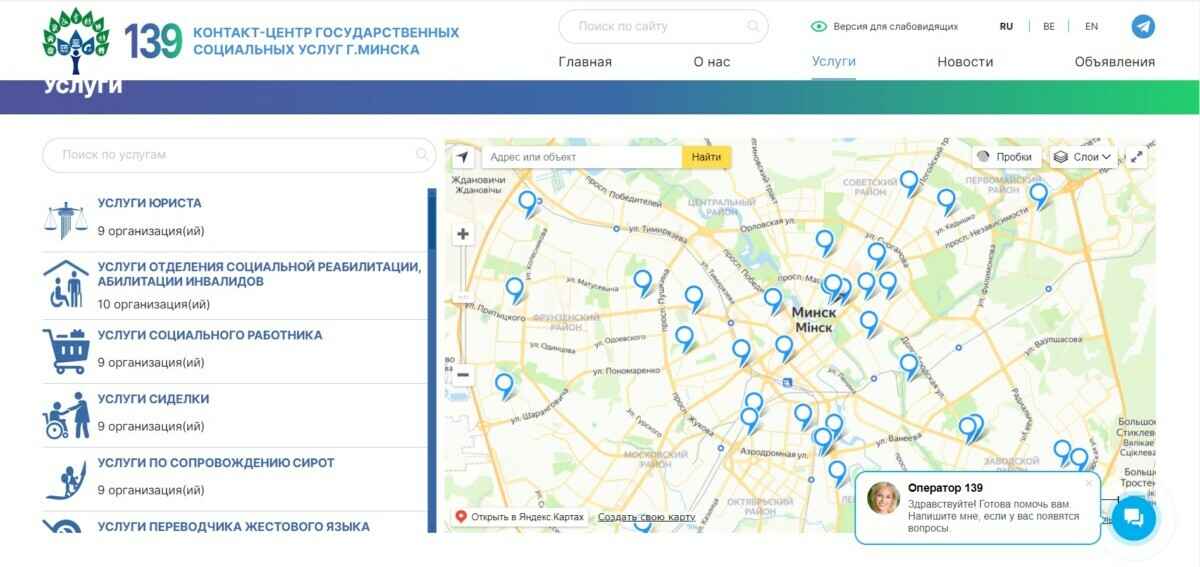
Task: Open the operator chat bubble button
Action: [1133, 518]
